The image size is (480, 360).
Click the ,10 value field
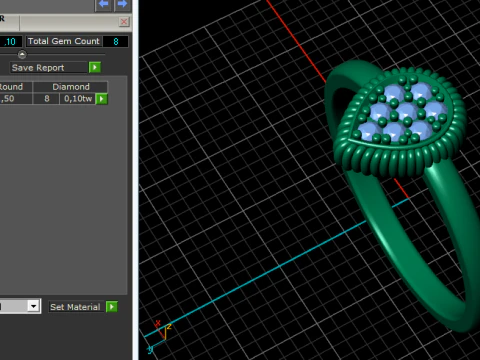coord(11,42)
